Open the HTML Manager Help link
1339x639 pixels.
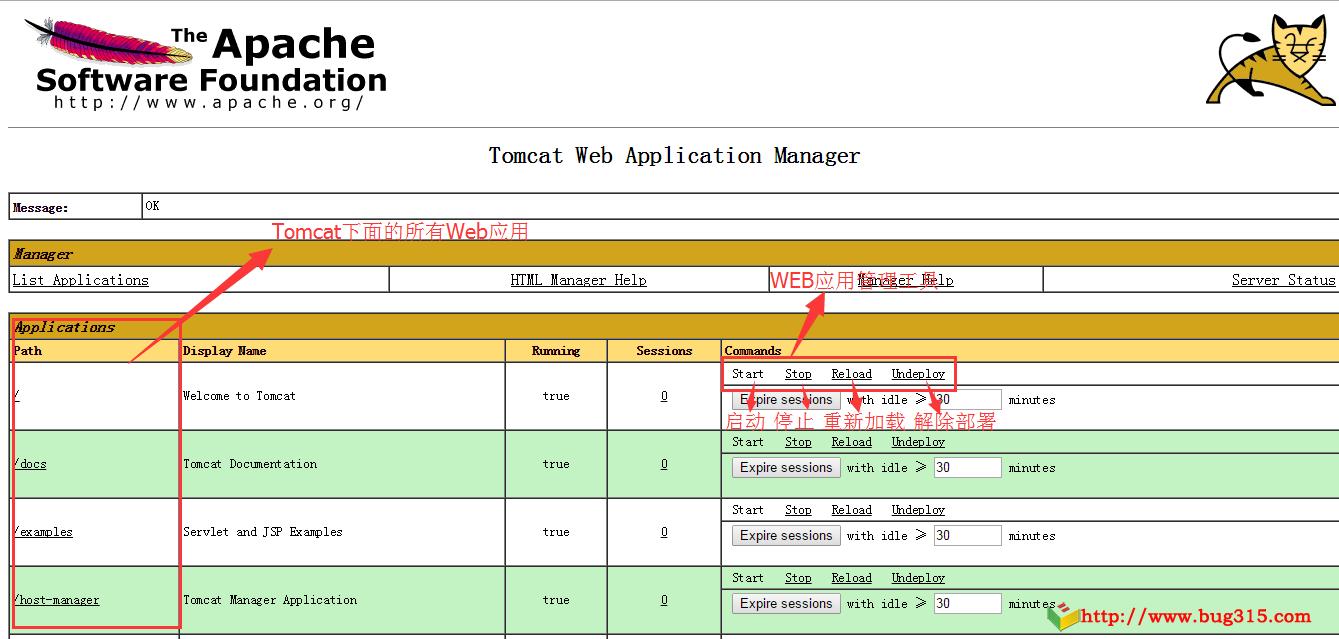(x=578, y=280)
